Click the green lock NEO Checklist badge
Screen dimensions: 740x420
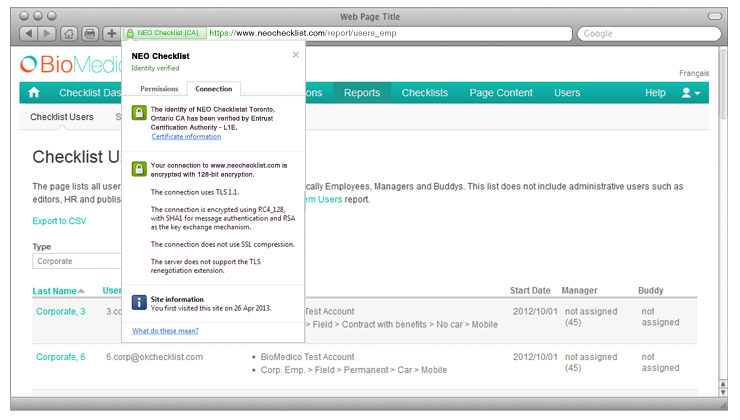point(164,33)
